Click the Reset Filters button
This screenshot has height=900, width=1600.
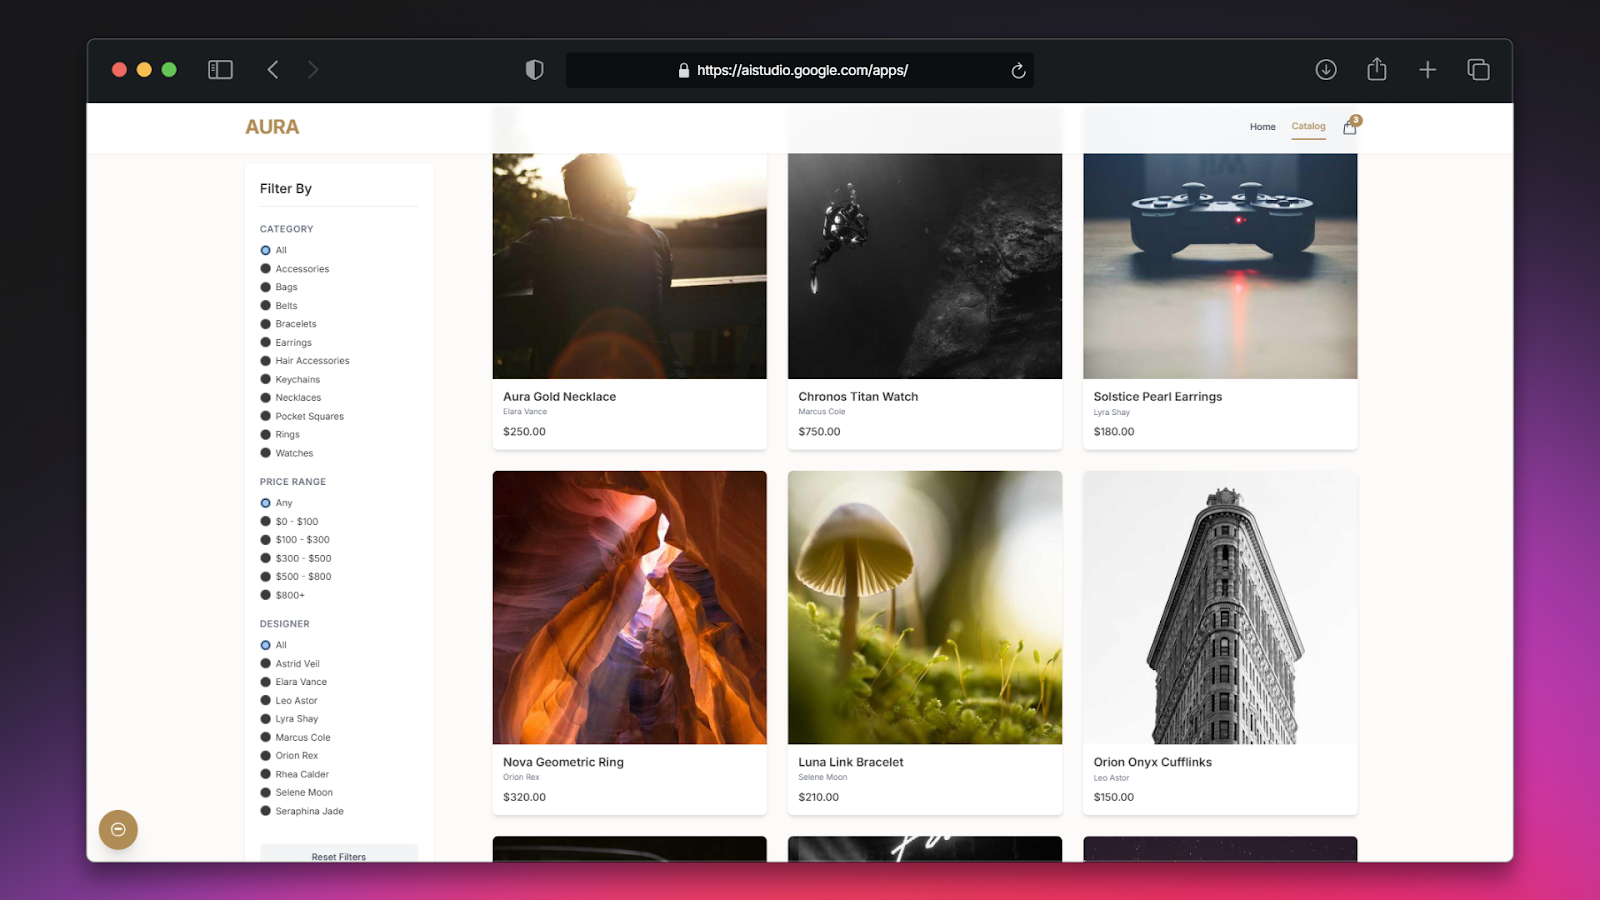339,853
